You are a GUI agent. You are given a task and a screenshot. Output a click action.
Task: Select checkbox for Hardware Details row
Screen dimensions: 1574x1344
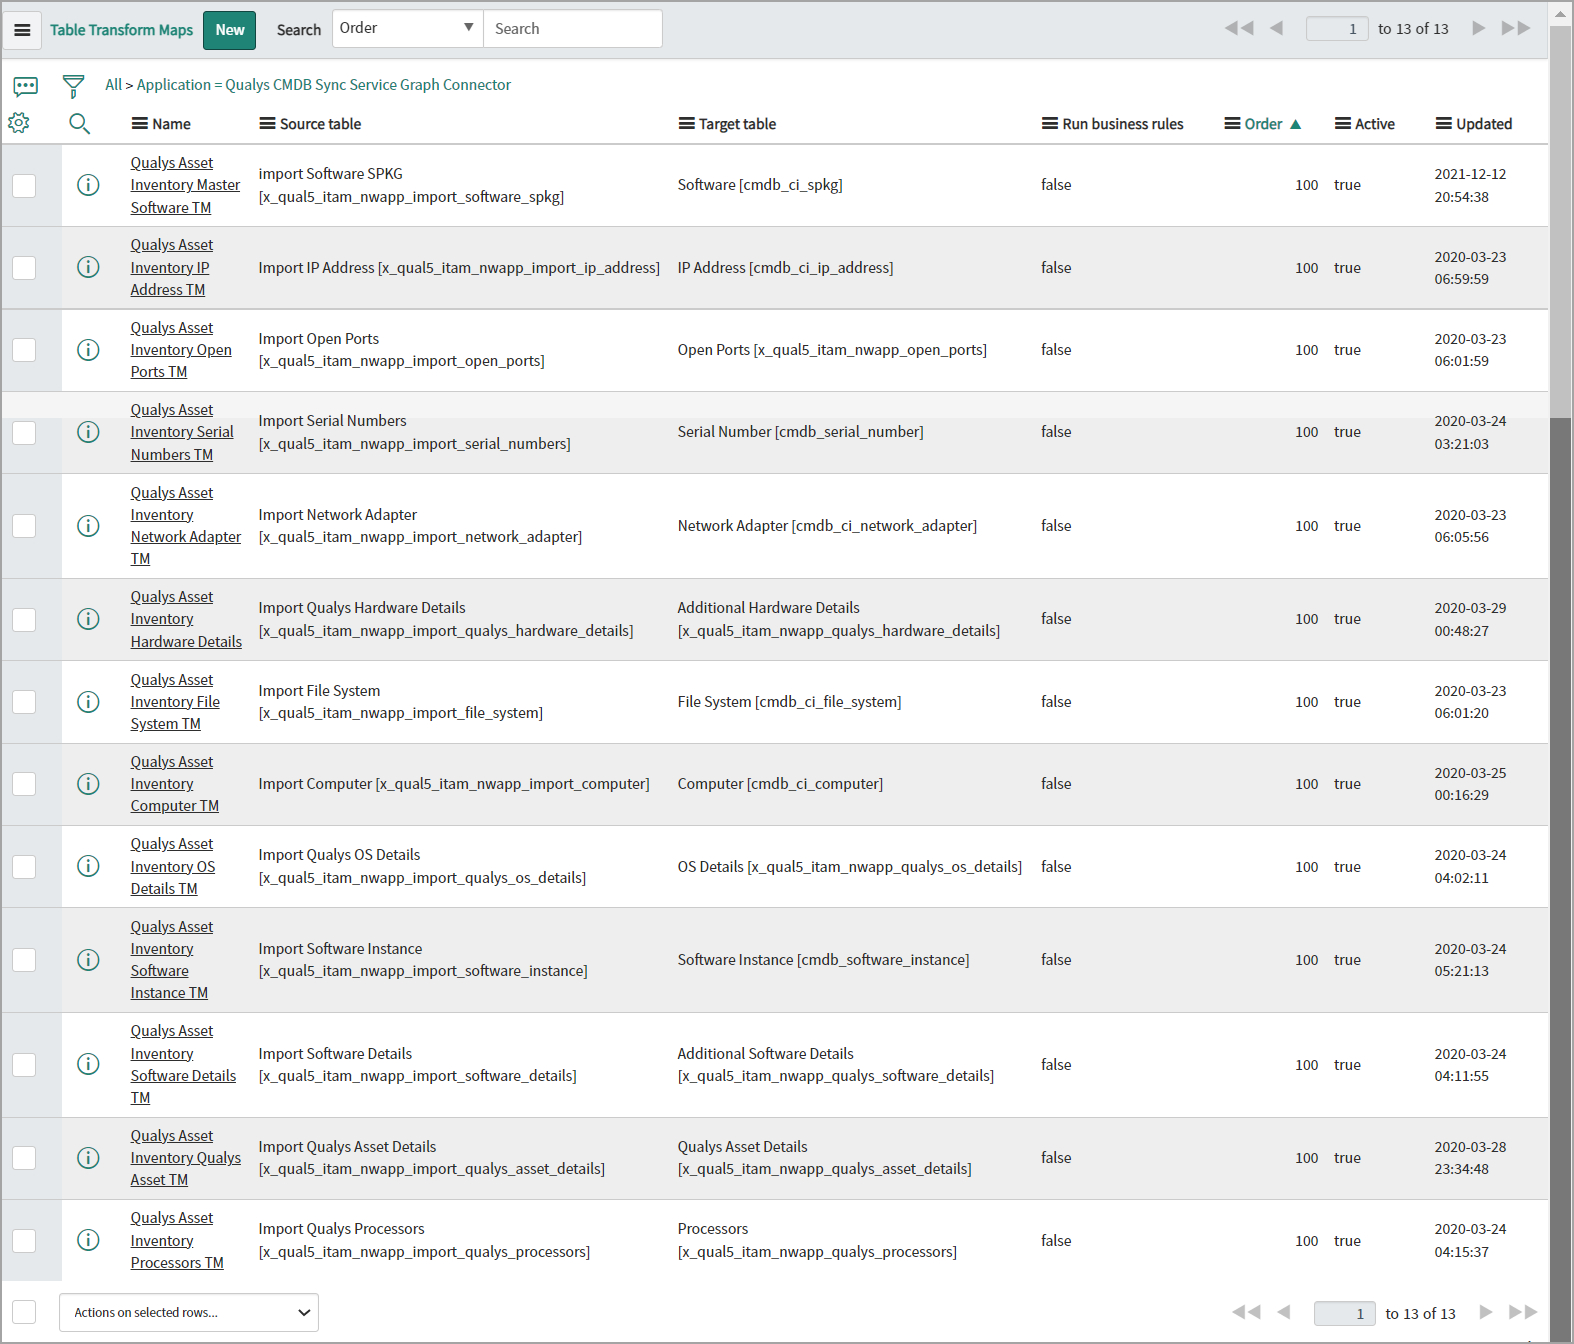(x=24, y=619)
